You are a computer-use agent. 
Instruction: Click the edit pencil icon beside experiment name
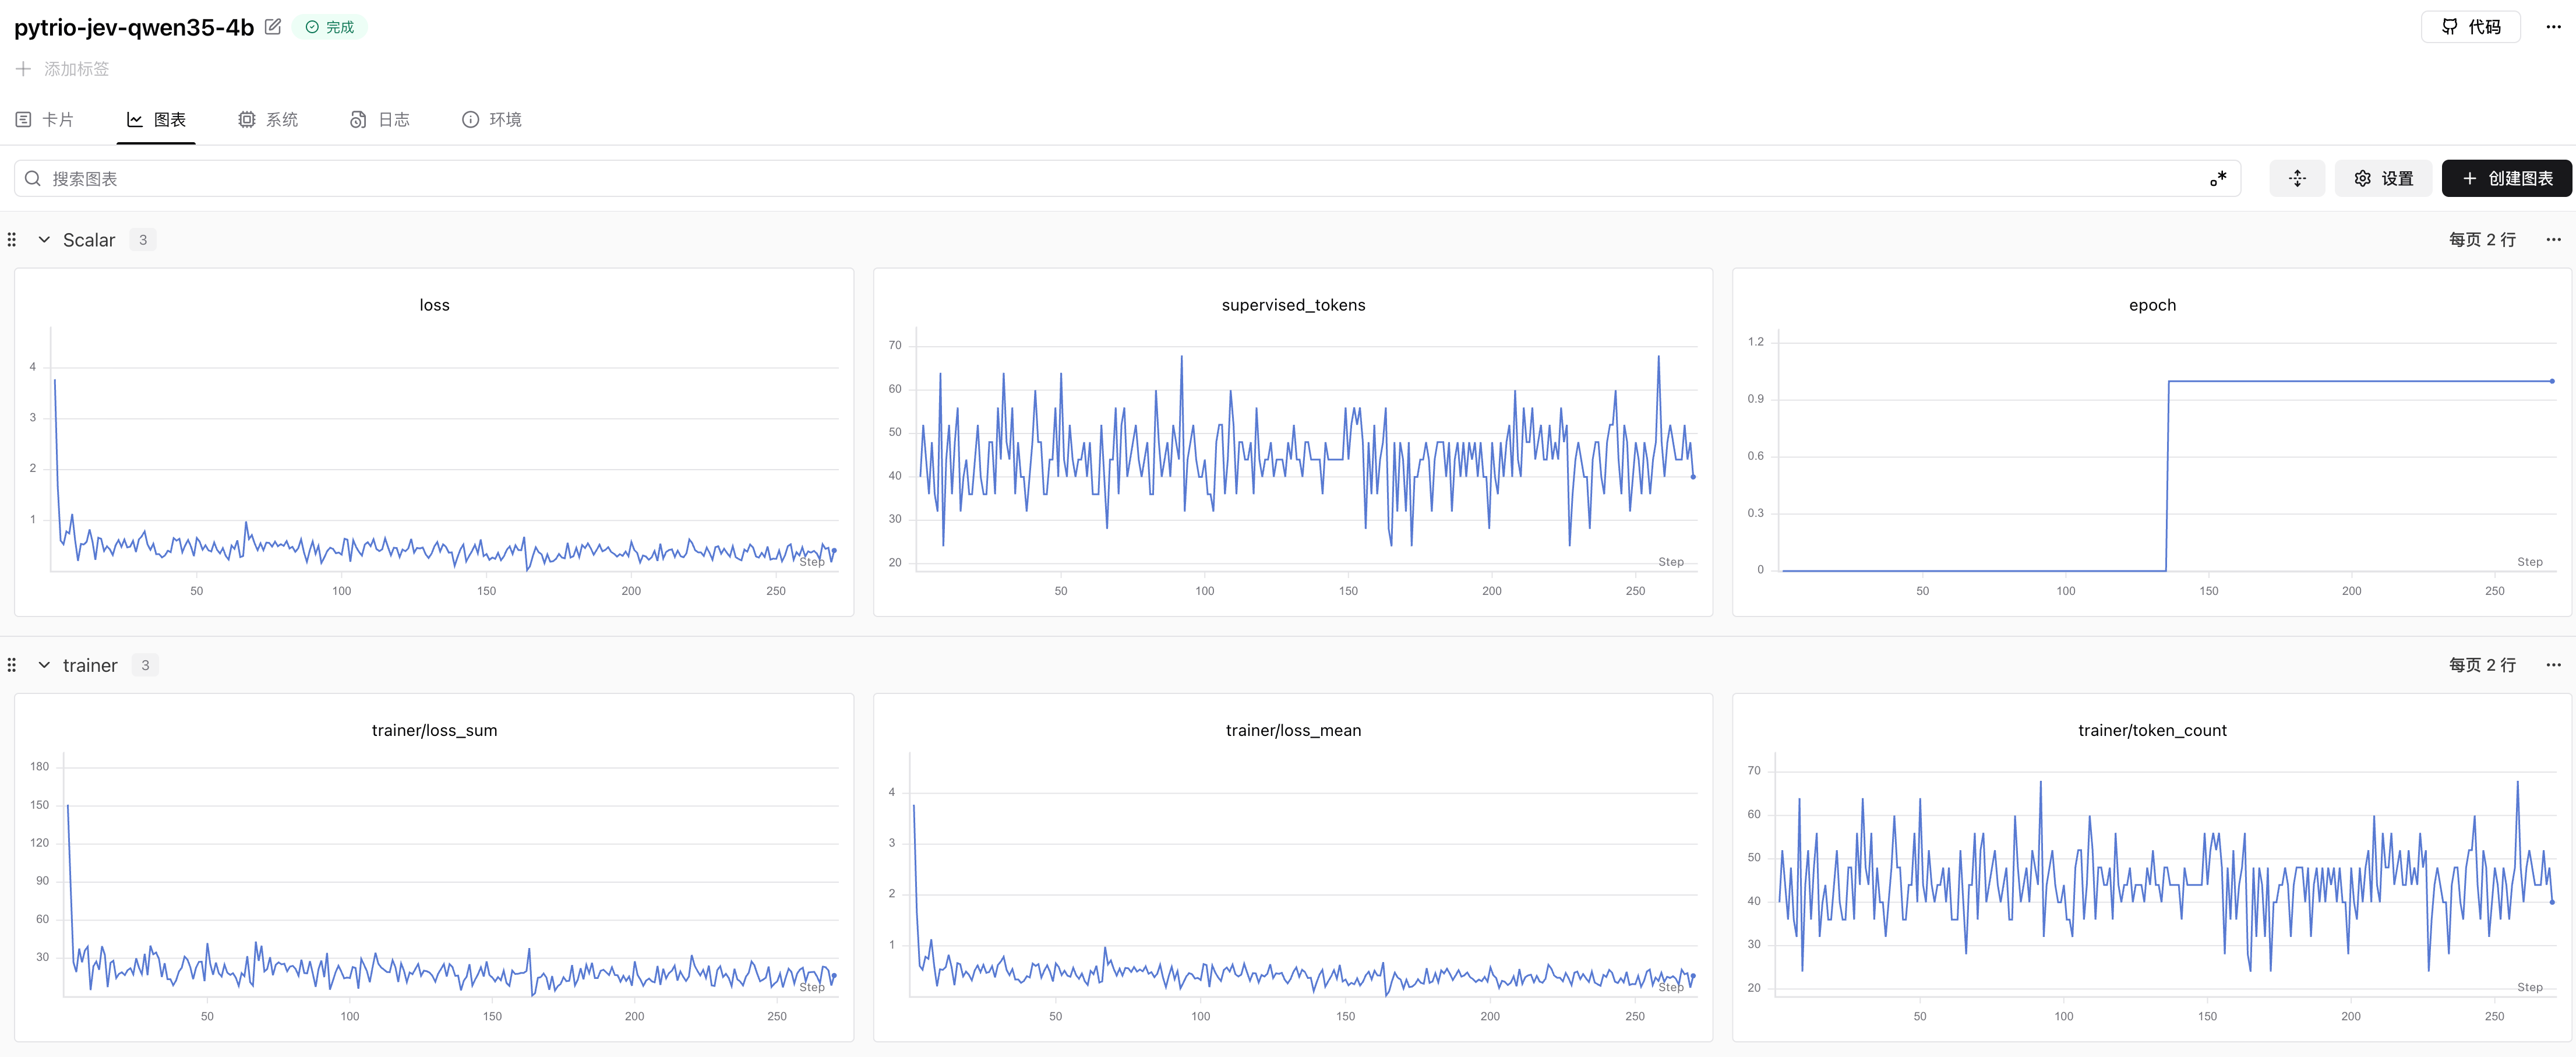[x=273, y=27]
